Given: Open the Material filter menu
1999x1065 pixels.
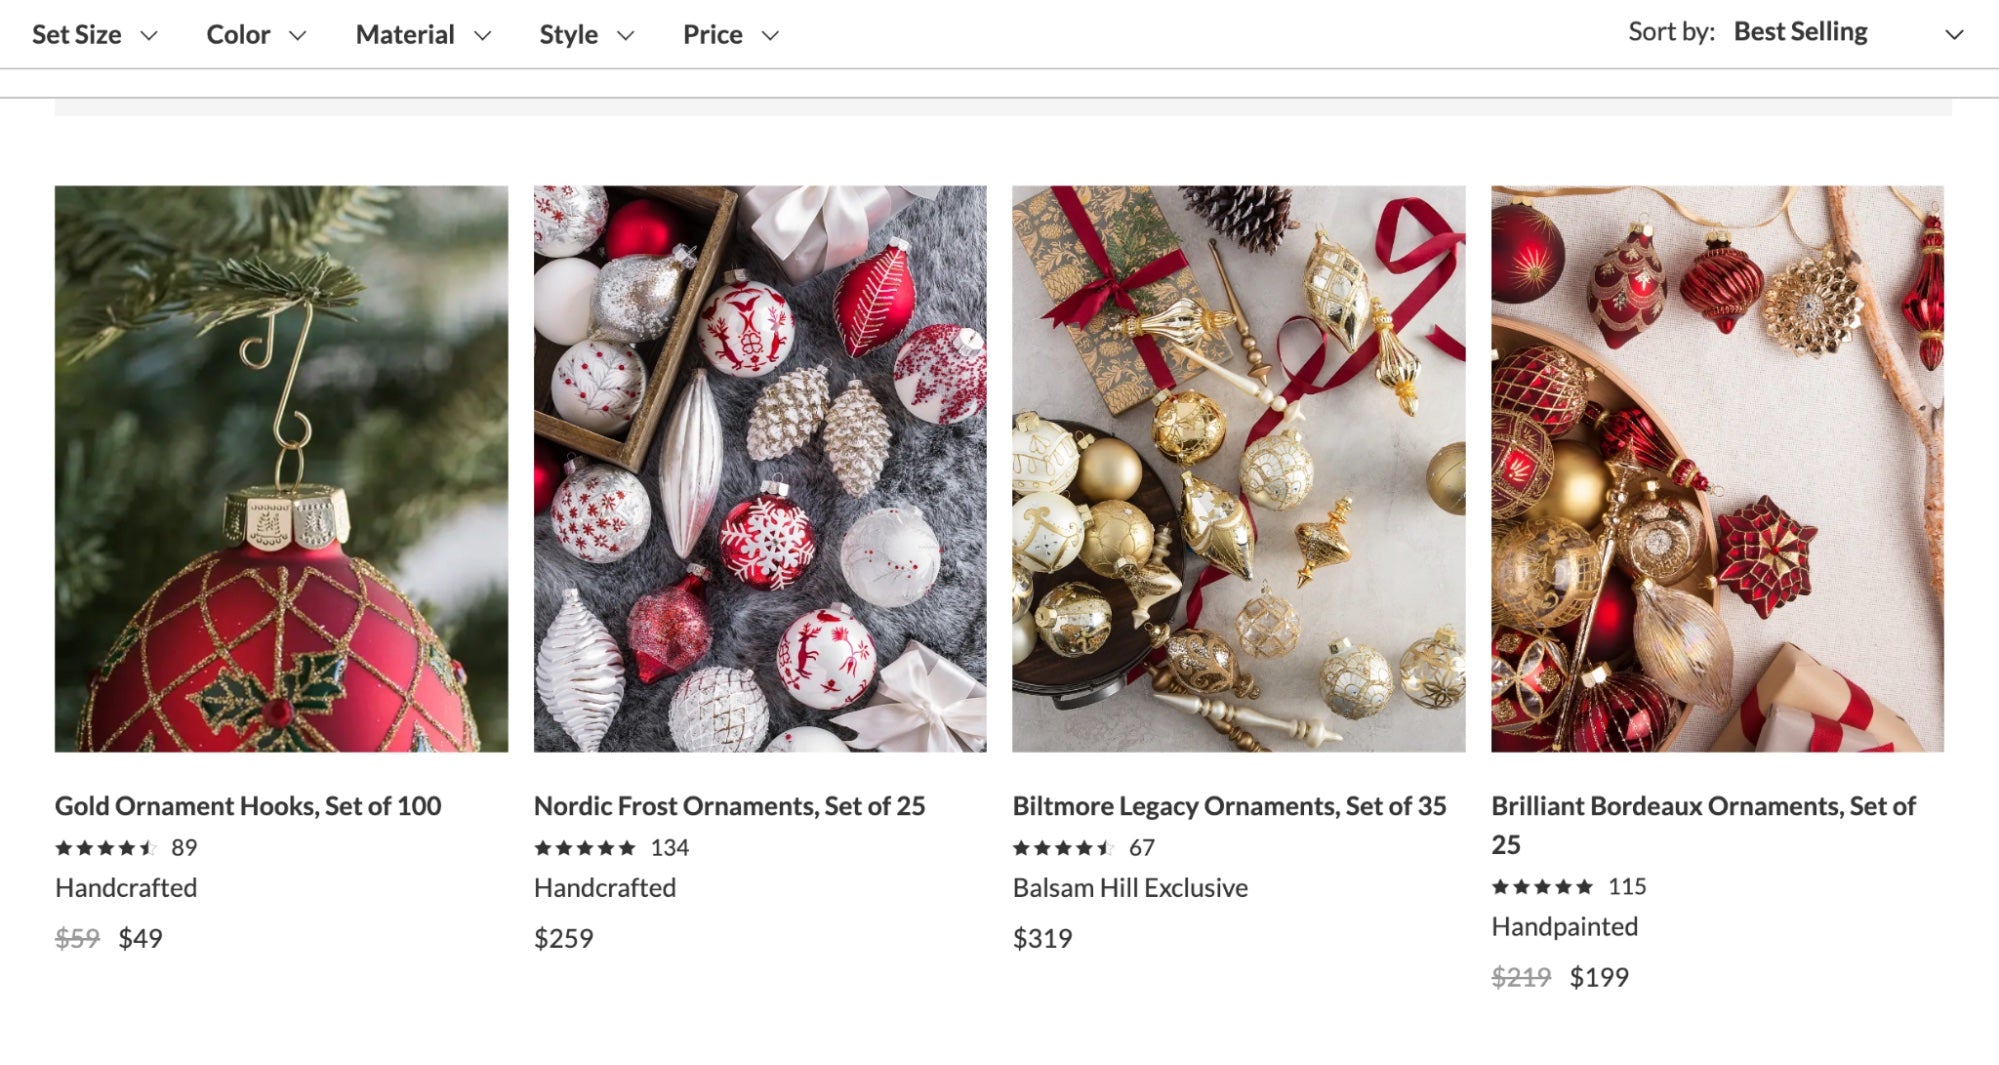Looking at the screenshot, I should (x=422, y=35).
